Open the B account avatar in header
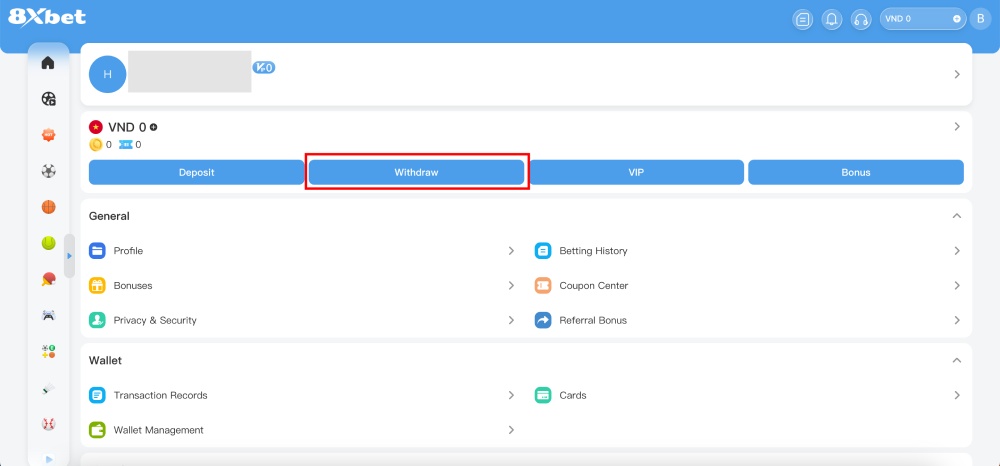This screenshot has width=1000, height=466. [980, 19]
